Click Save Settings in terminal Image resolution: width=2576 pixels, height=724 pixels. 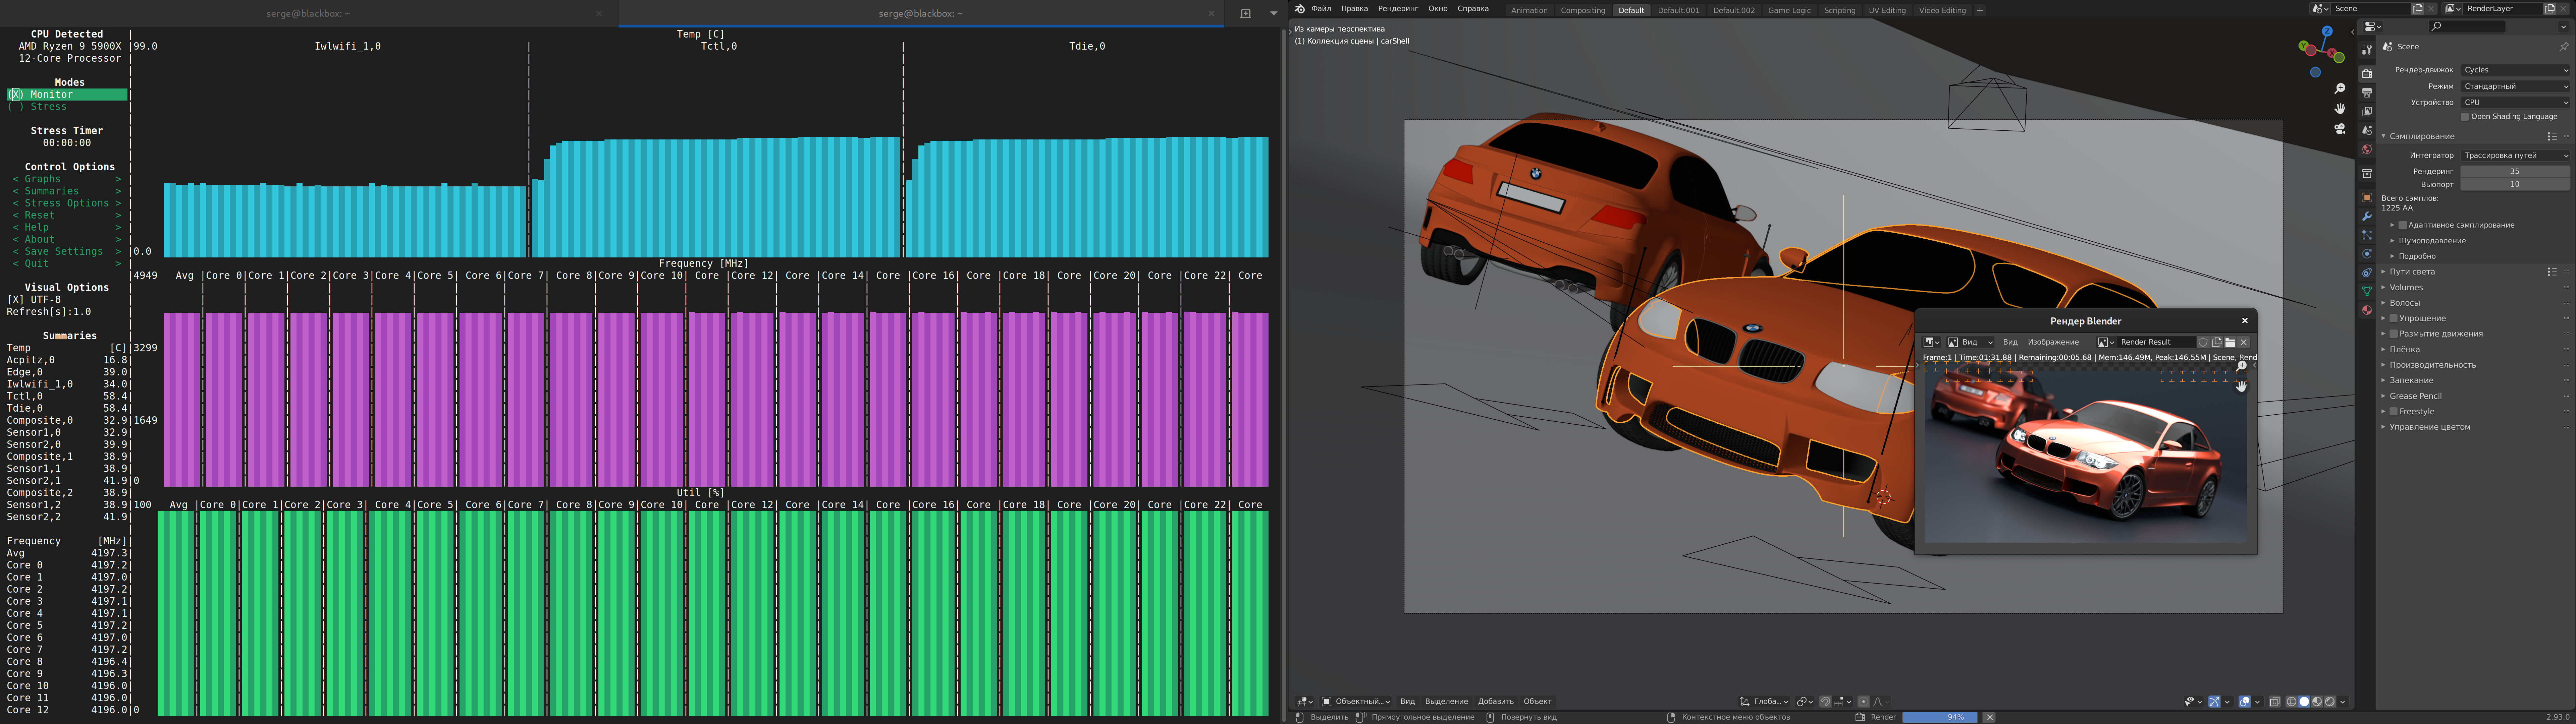67,252
